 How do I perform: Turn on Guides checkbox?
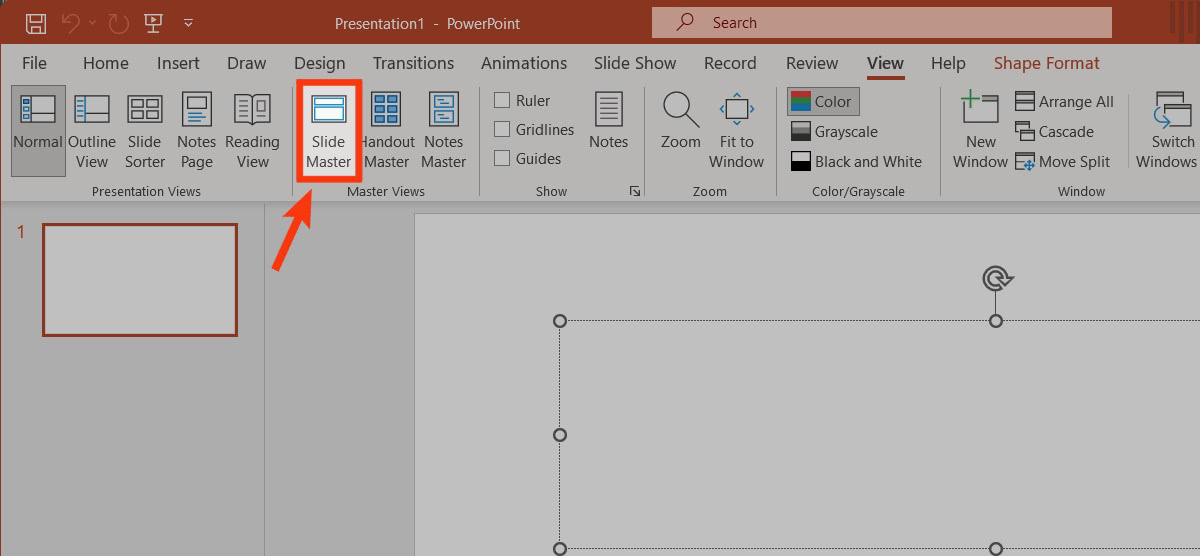click(x=502, y=158)
